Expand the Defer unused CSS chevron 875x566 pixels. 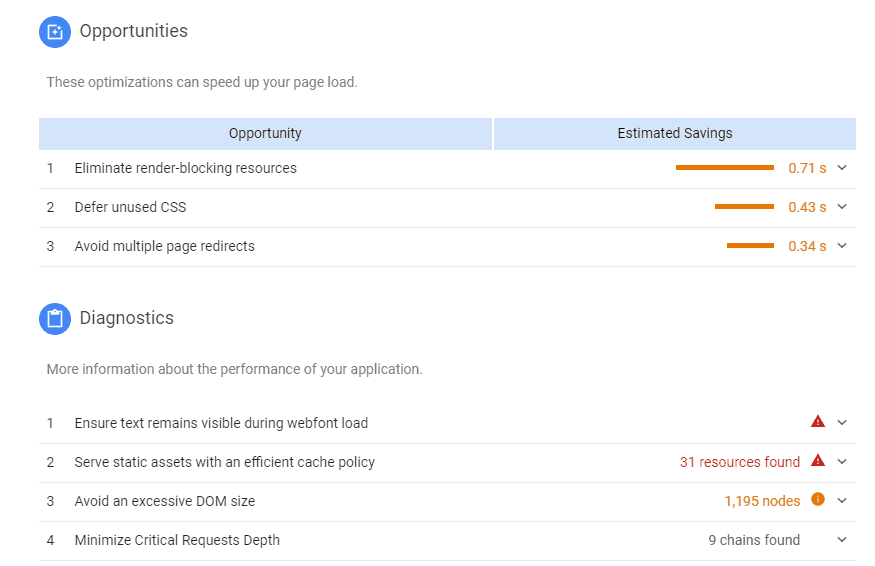[x=842, y=207]
